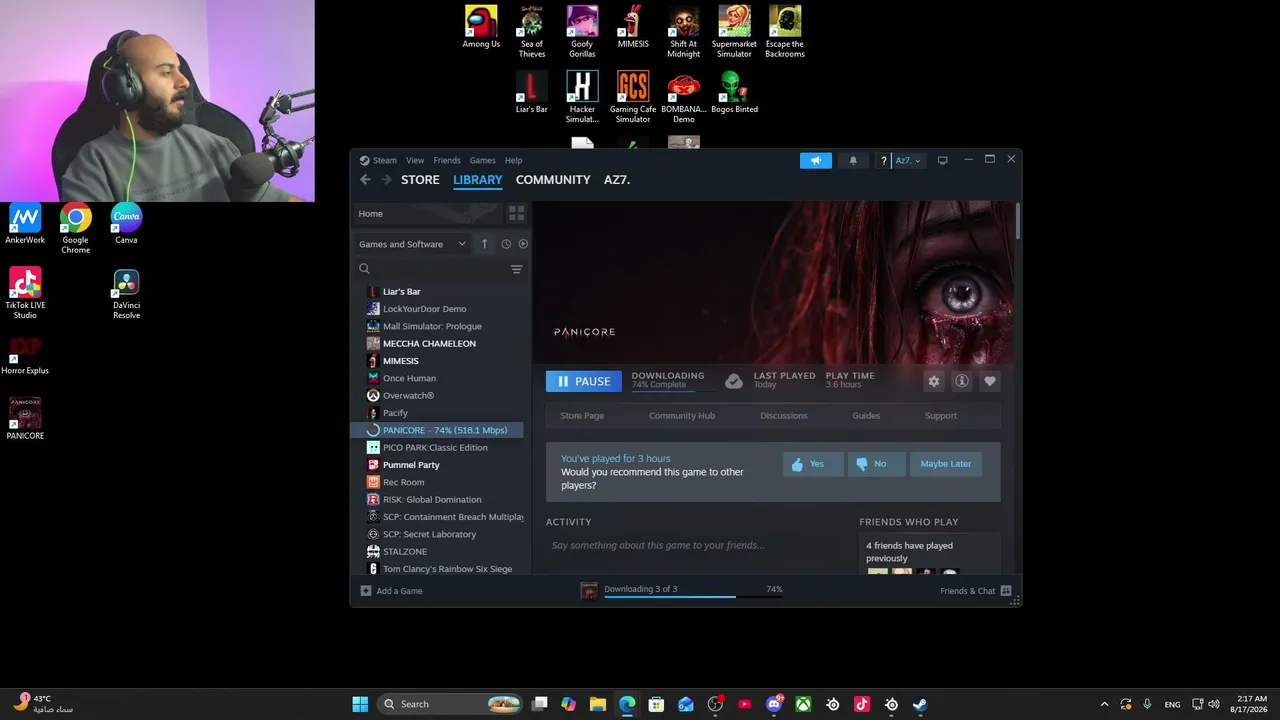Open PANICORE Store Page link
The height and width of the screenshot is (720, 1280).
(582, 416)
